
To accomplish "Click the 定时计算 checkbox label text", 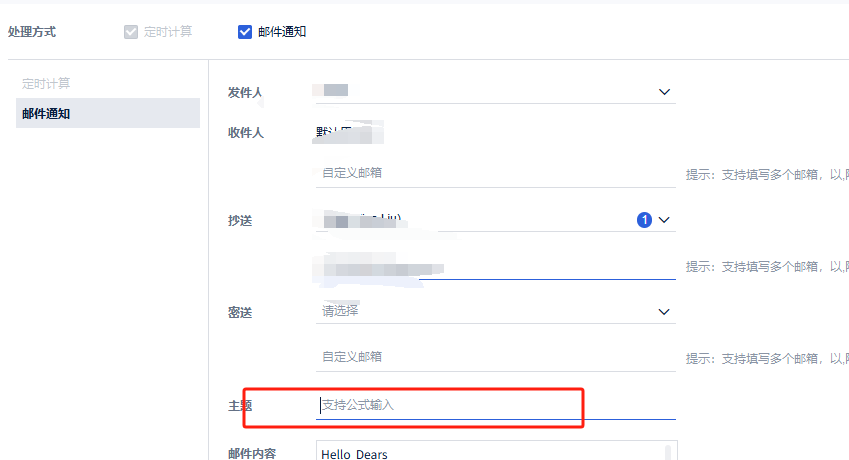I will click(x=168, y=31).
